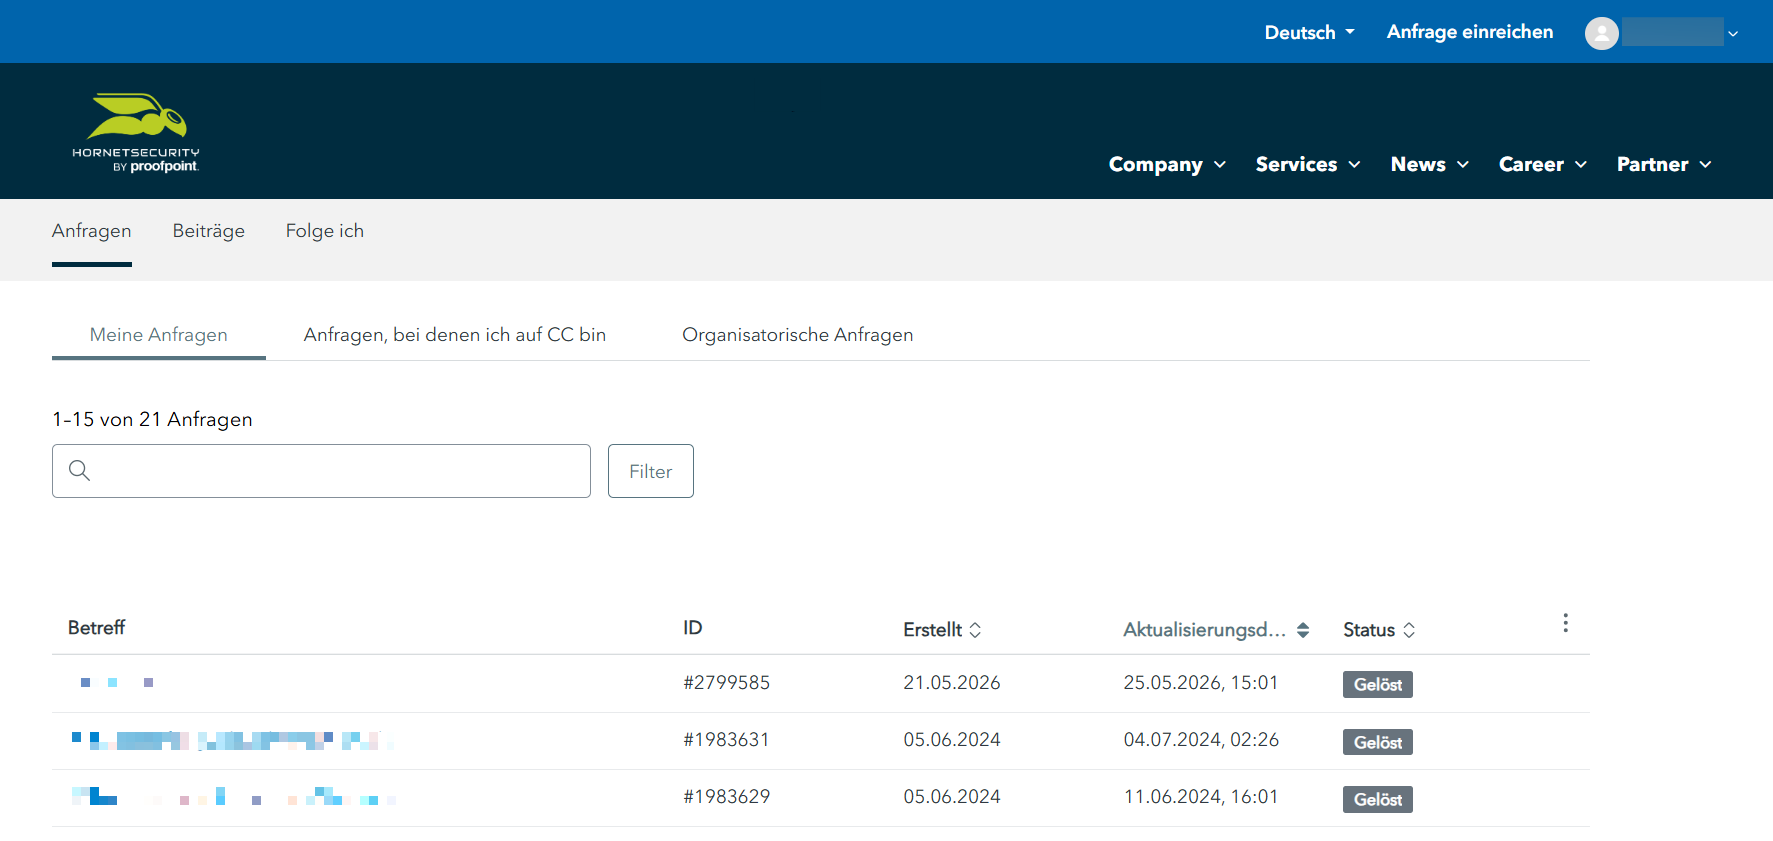This screenshot has height=841, width=1773.
Task: Click the search magnifier icon
Action: (80, 470)
